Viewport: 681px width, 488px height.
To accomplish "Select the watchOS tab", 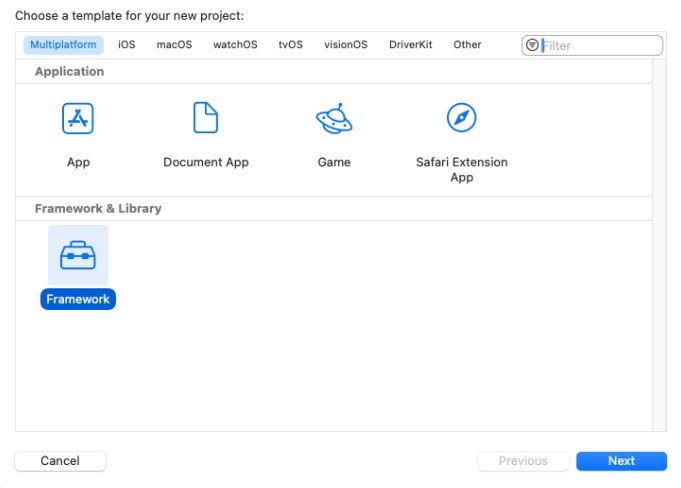I will click(235, 45).
